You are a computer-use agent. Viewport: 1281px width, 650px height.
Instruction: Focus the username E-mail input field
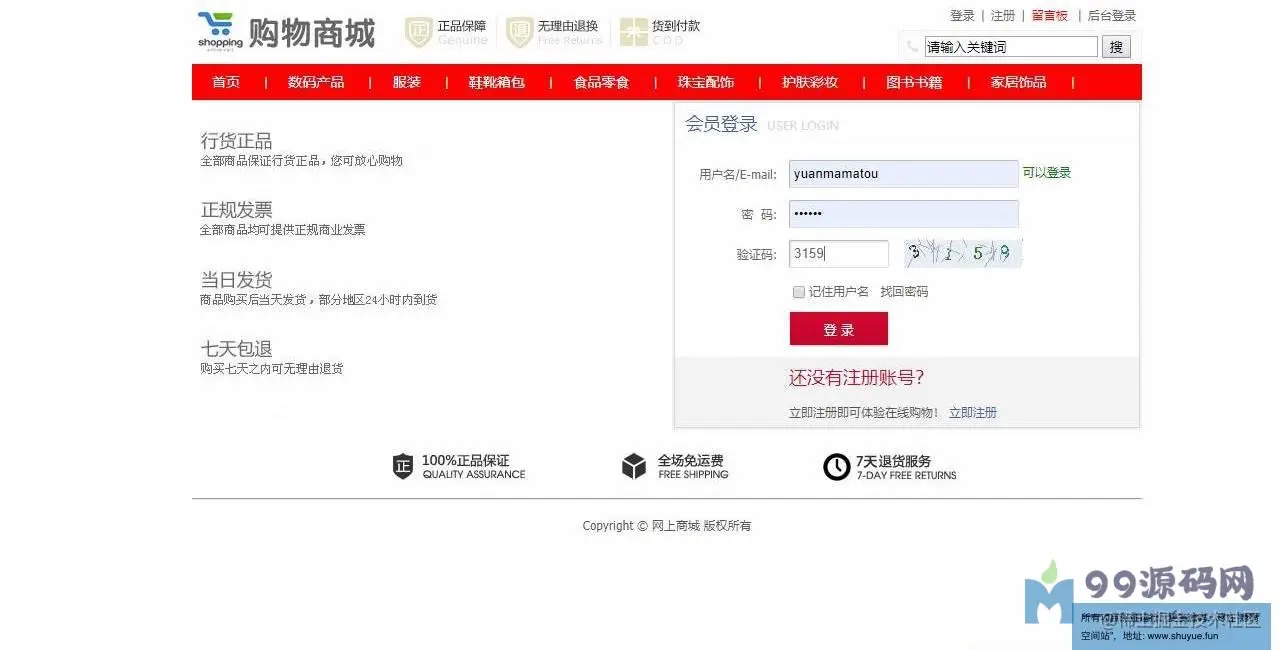tap(904, 174)
